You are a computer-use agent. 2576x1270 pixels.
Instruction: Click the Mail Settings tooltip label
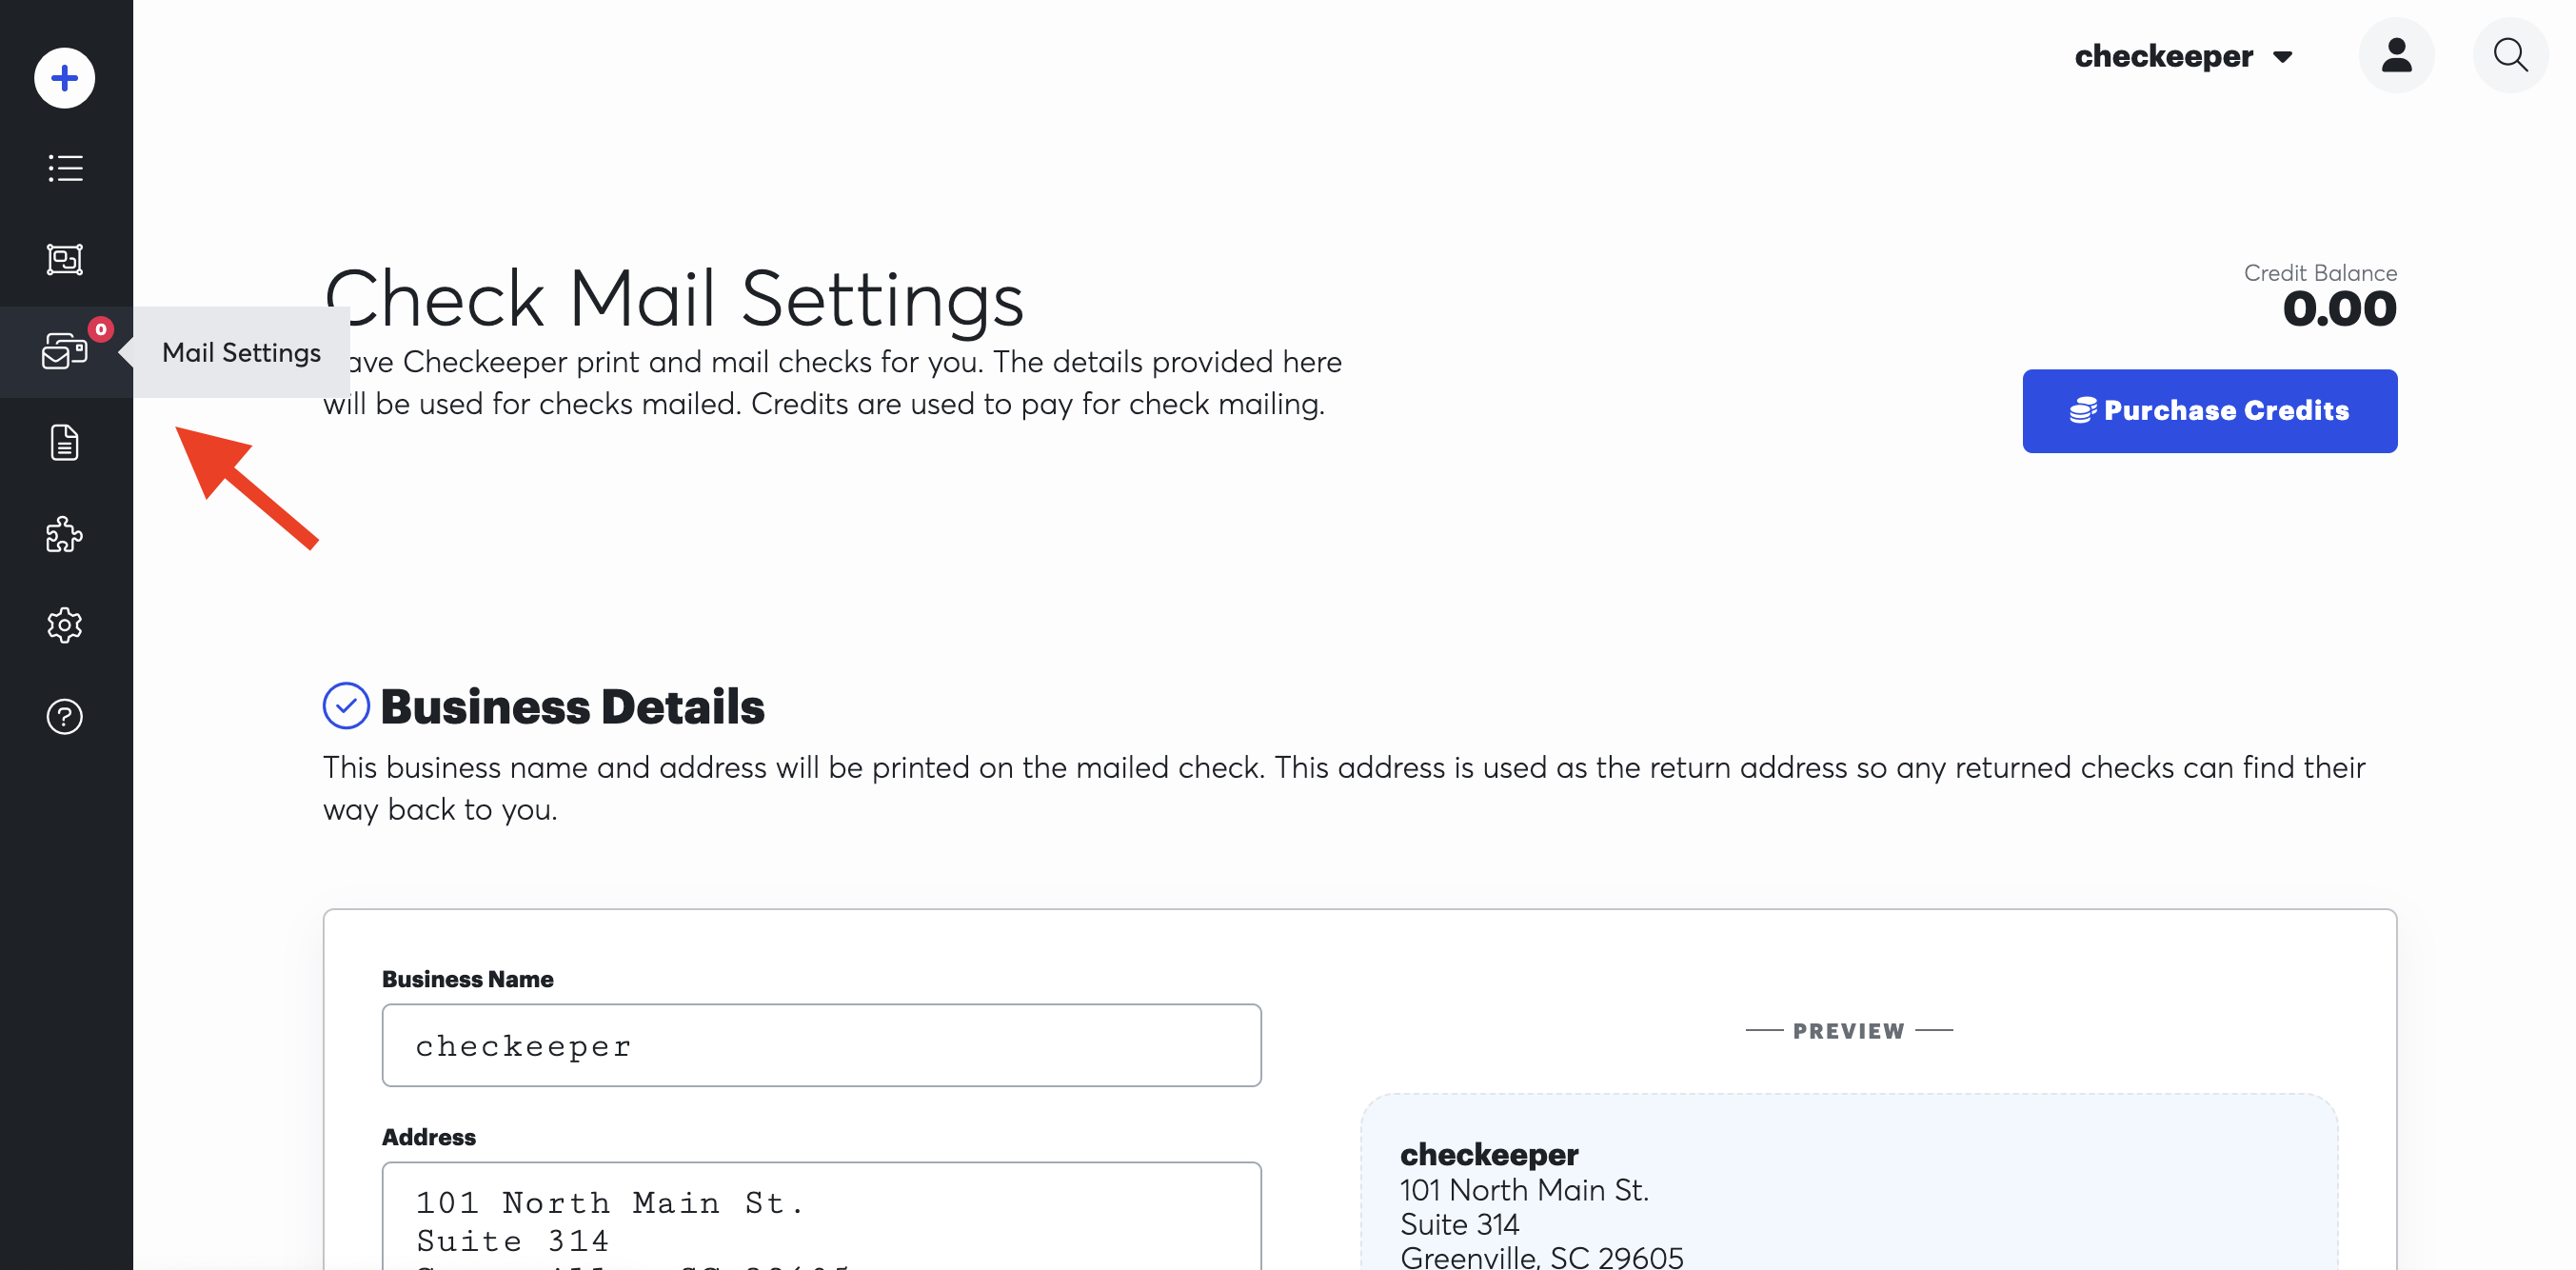point(241,352)
